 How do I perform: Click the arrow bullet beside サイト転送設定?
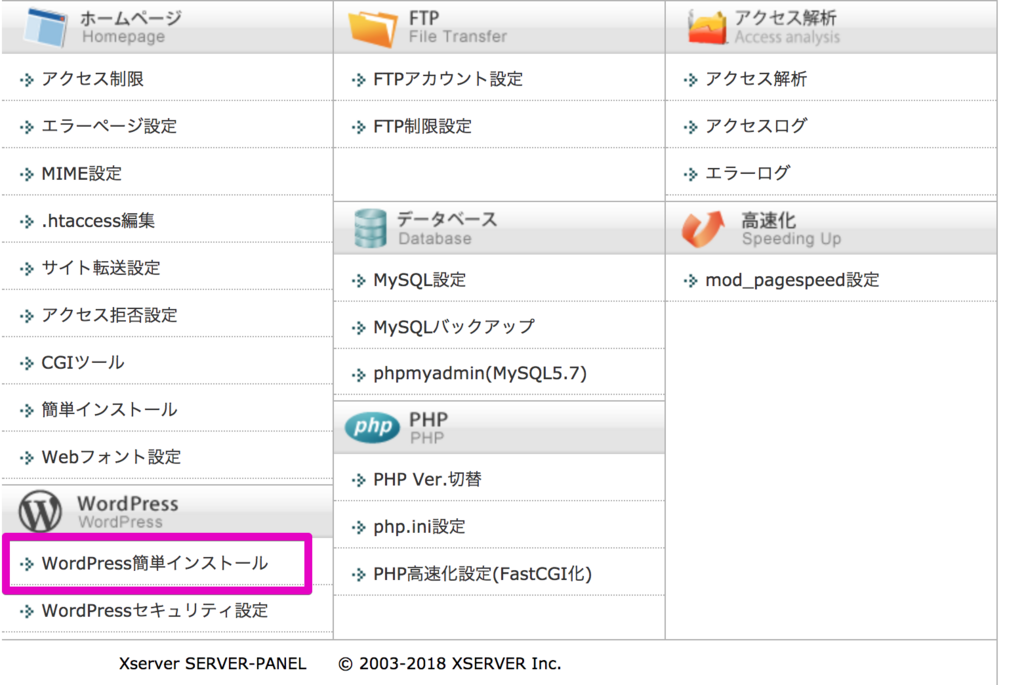27,268
